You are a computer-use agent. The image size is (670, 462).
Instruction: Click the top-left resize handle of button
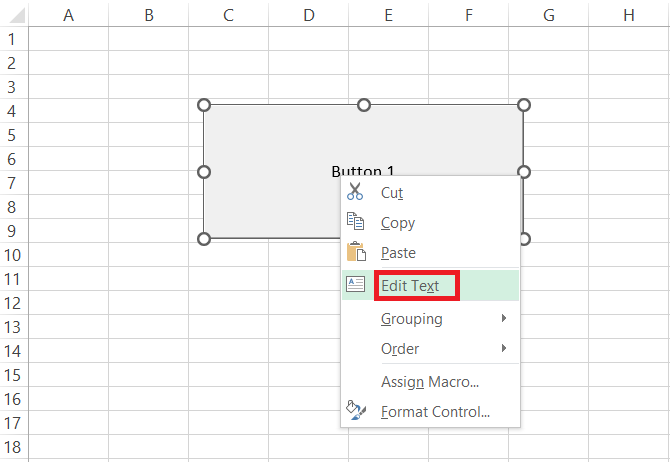(204, 105)
